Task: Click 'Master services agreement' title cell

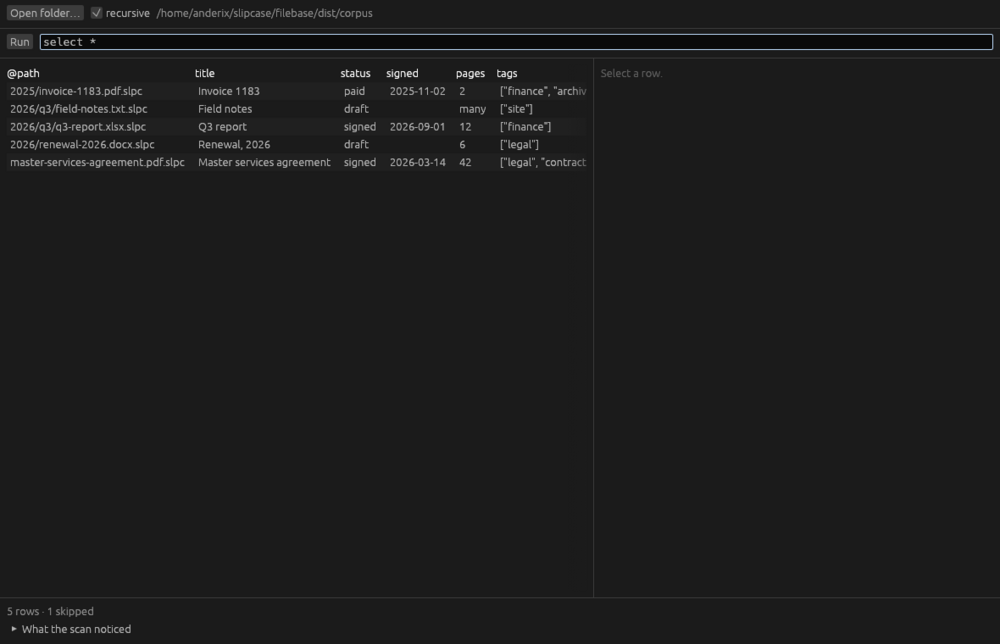Action: point(264,163)
